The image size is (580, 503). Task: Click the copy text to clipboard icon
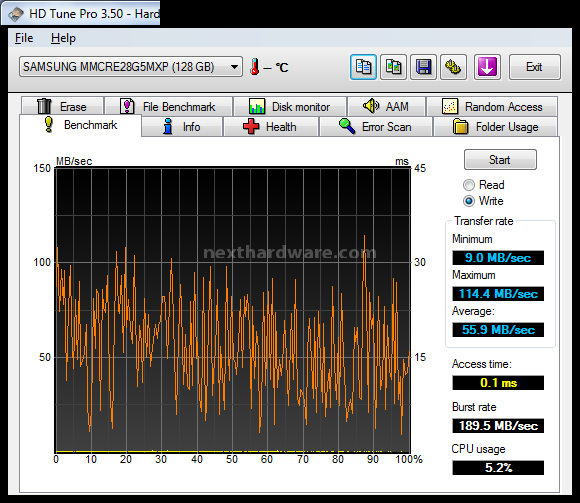tap(363, 67)
